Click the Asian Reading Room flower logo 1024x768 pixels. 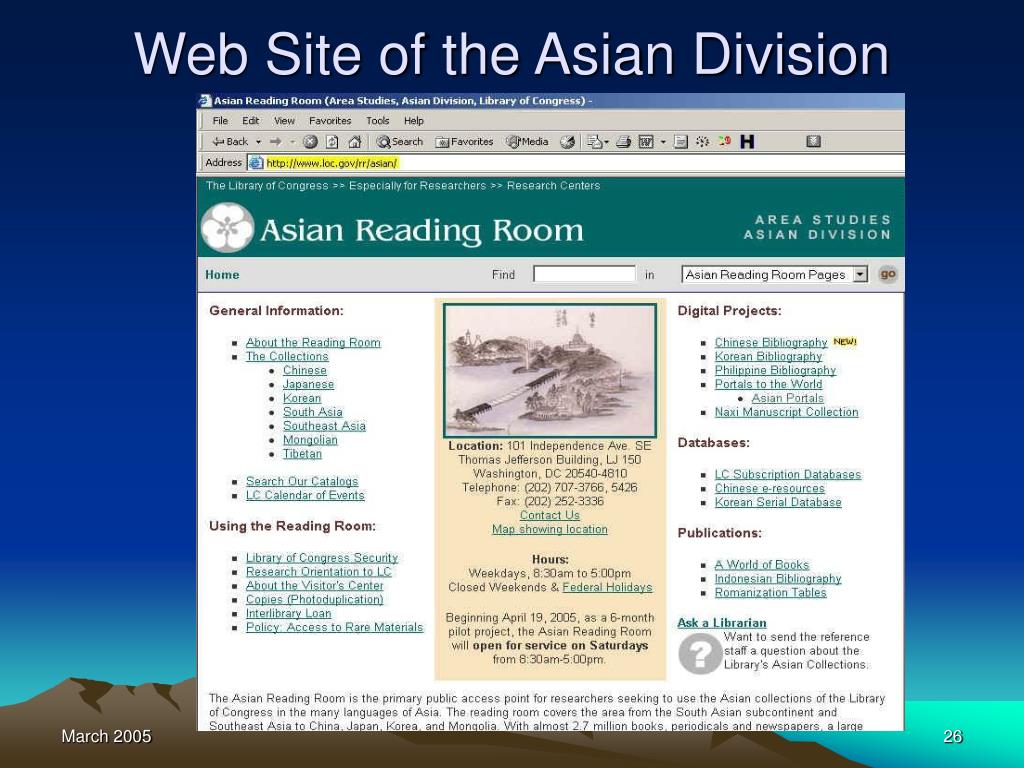[227, 228]
